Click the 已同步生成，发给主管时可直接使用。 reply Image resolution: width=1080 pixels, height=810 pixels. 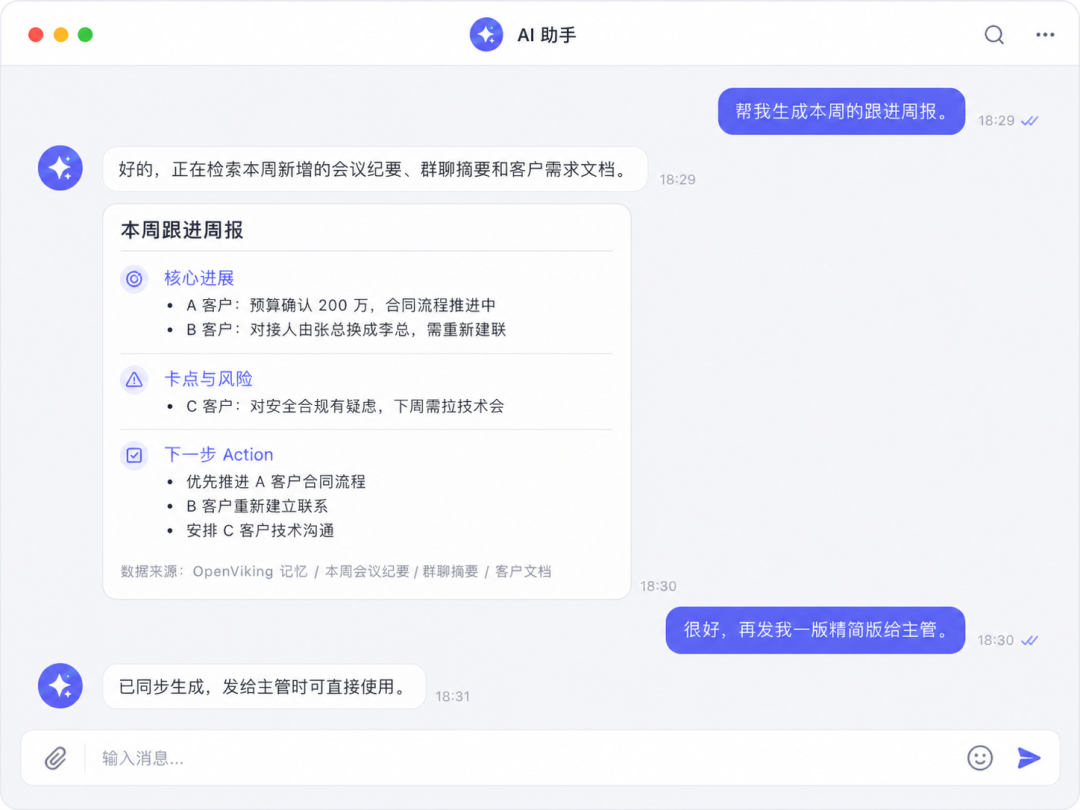[264, 687]
